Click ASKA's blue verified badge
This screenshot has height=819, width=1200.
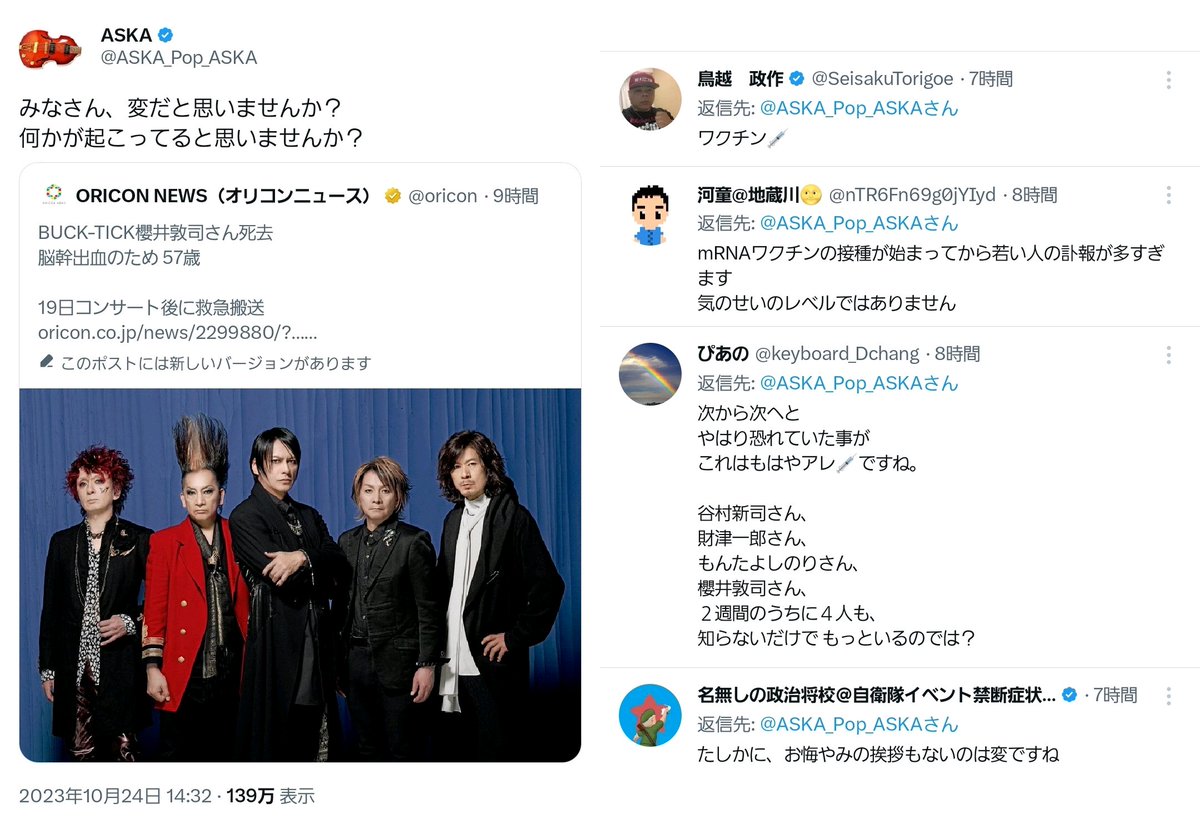166,35
